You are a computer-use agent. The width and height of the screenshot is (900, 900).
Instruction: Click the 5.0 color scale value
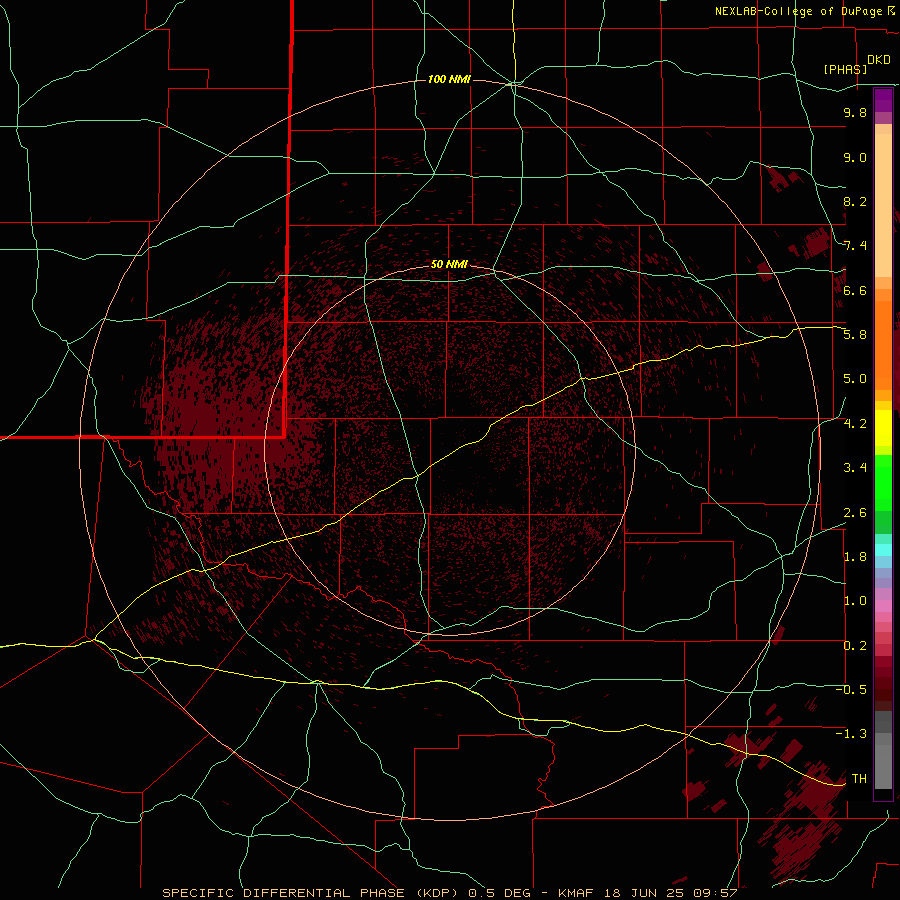[855, 379]
